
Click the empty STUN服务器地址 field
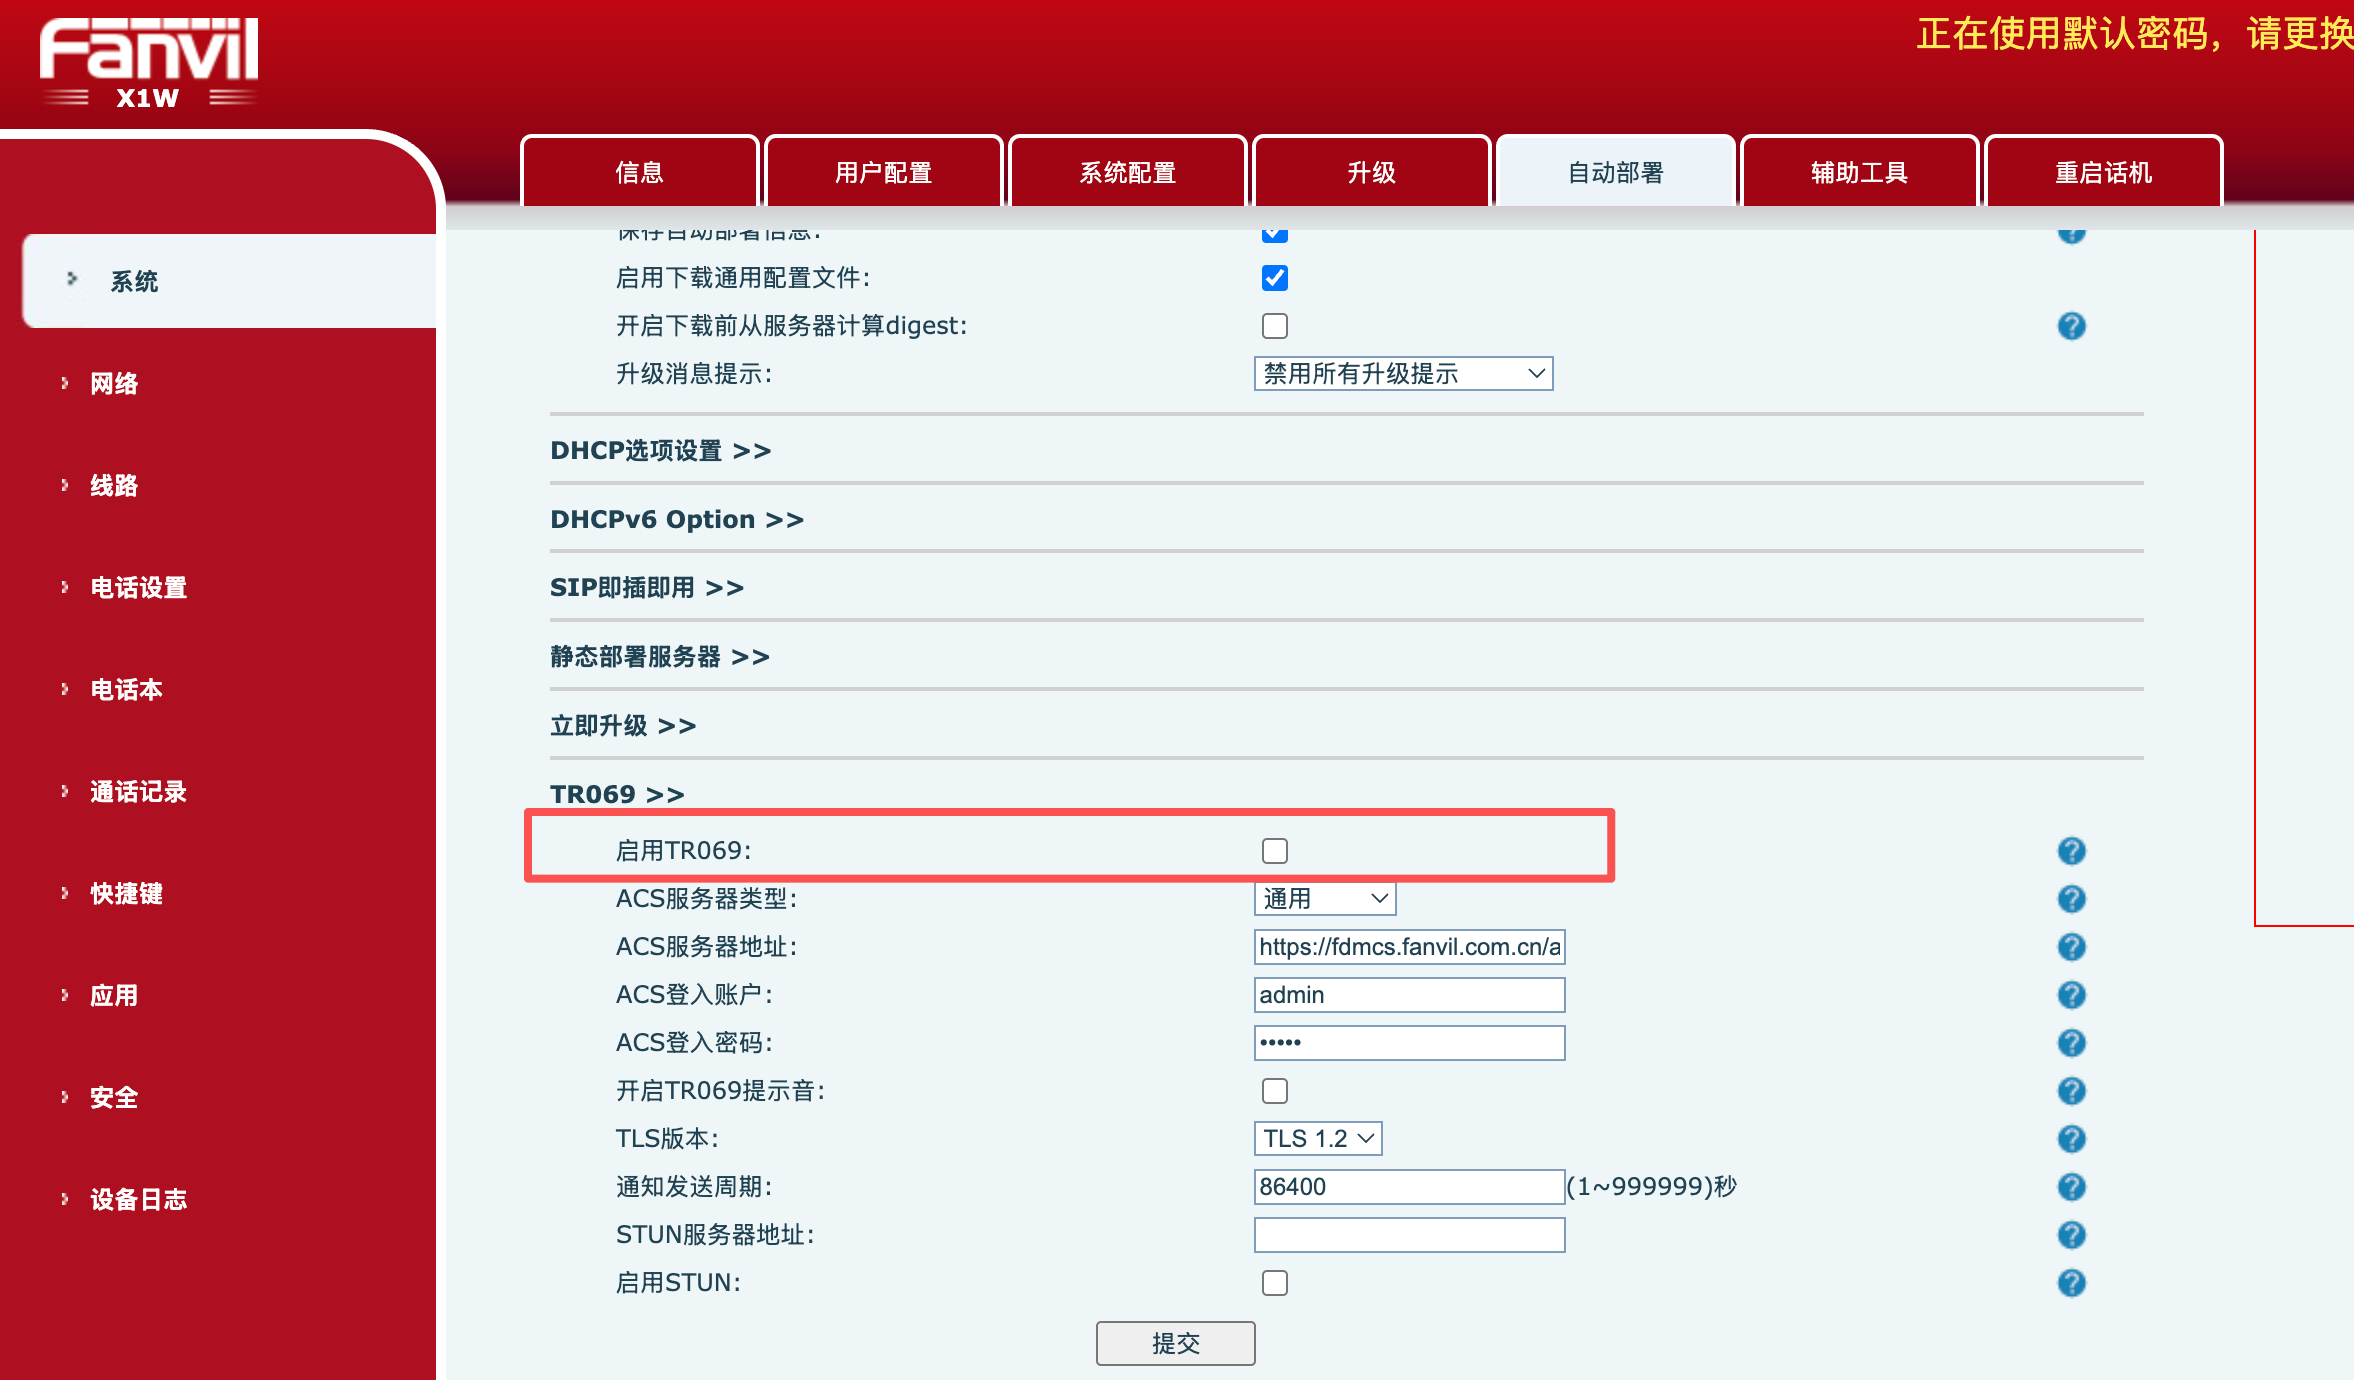point(1409,1235)
